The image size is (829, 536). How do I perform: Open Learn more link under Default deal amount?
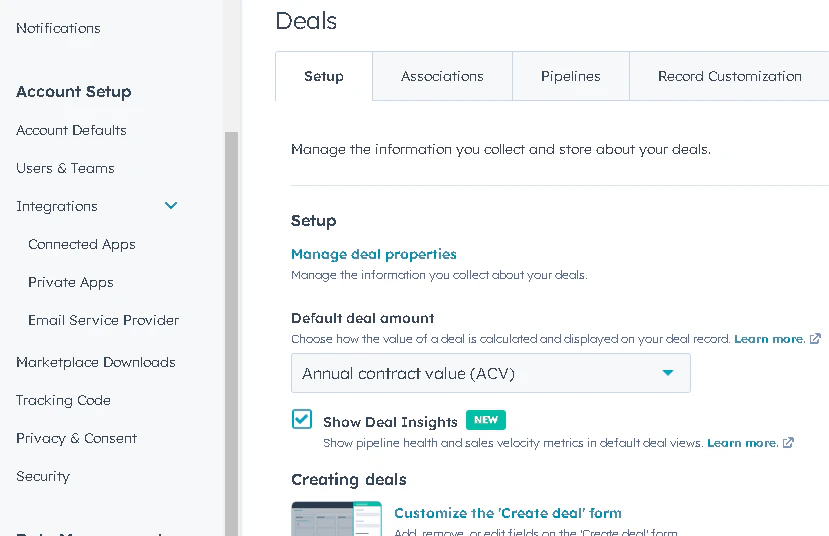coord(769,339)
